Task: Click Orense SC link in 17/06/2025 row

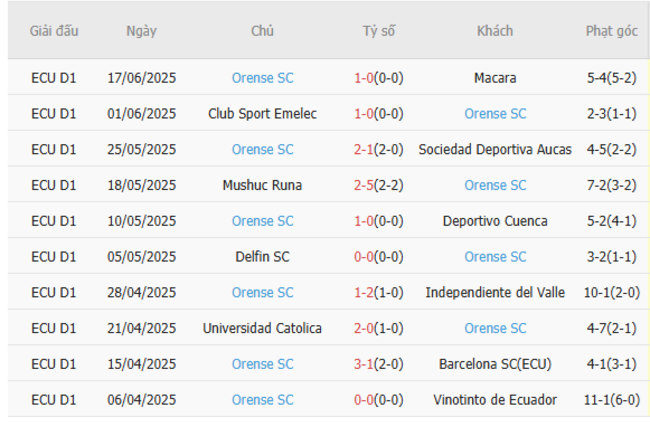Action: click(262, 78)
